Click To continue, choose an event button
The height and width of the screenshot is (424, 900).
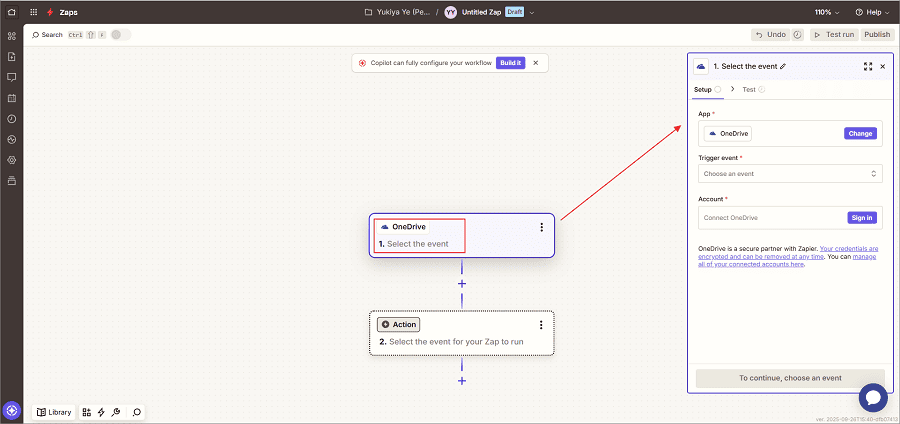tap(790, 378)
